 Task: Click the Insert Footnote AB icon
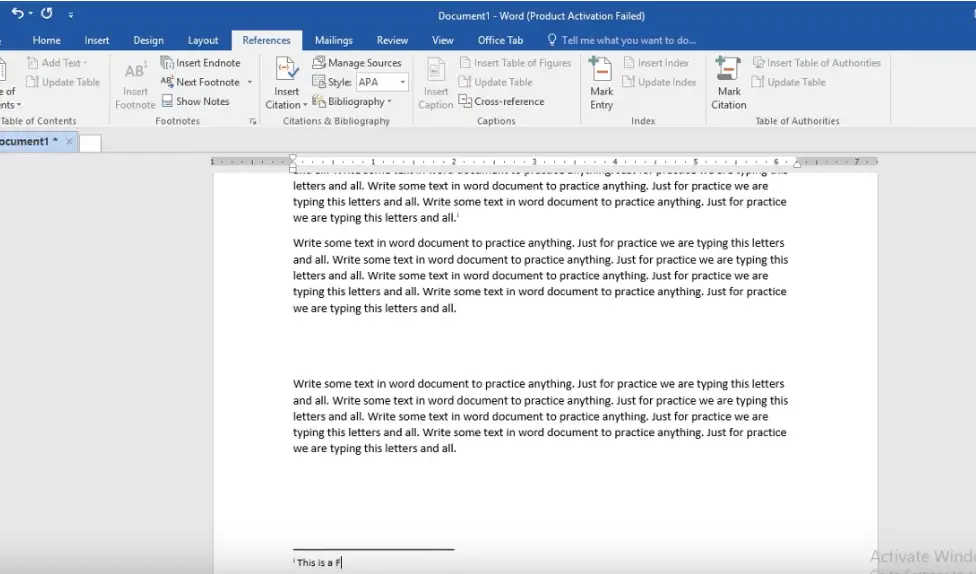(x=135, y=71)
